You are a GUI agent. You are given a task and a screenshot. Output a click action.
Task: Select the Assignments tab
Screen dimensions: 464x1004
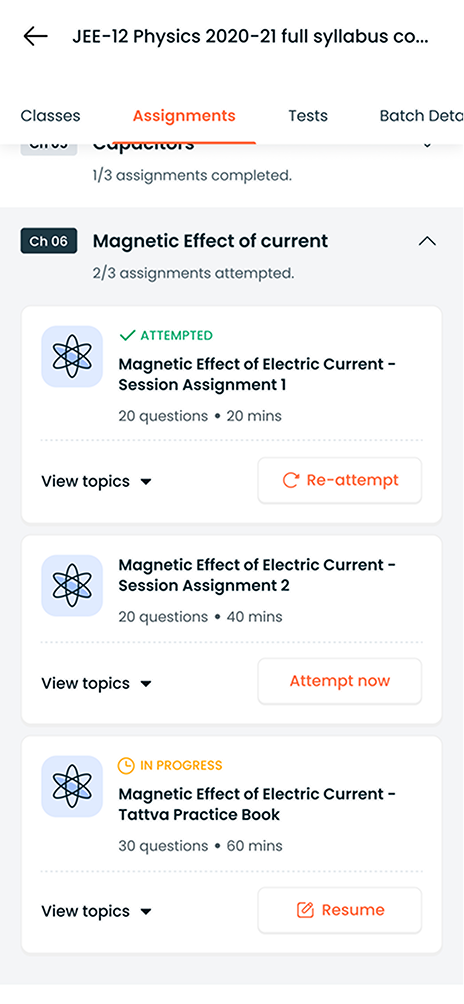(x=184, y=116)
